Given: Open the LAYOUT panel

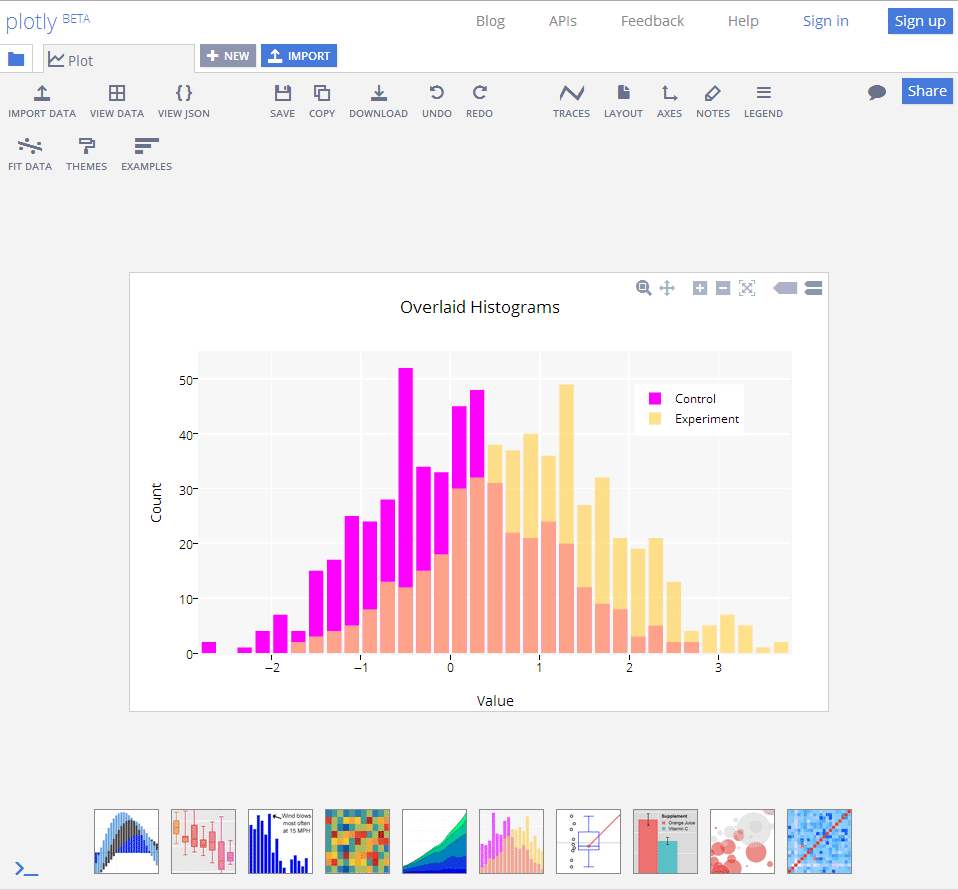Looking at the screenshot, I should (x=623, y=100).
